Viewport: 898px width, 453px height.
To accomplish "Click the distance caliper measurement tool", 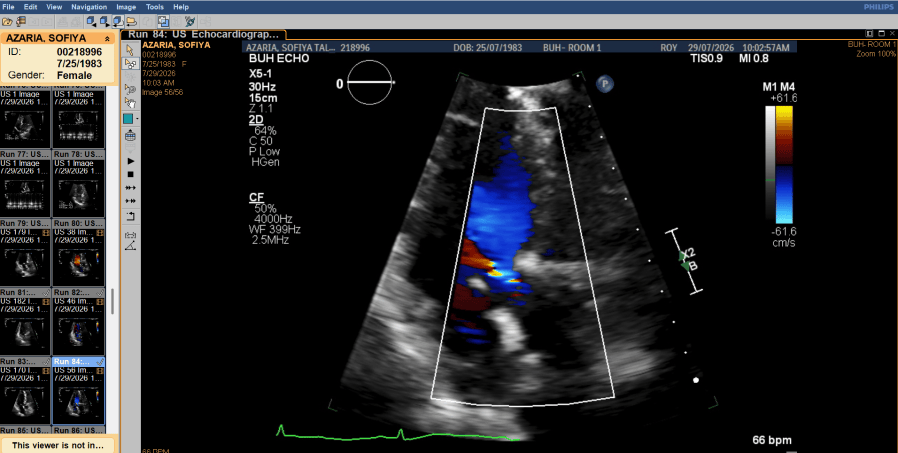I will coord(131,235).
